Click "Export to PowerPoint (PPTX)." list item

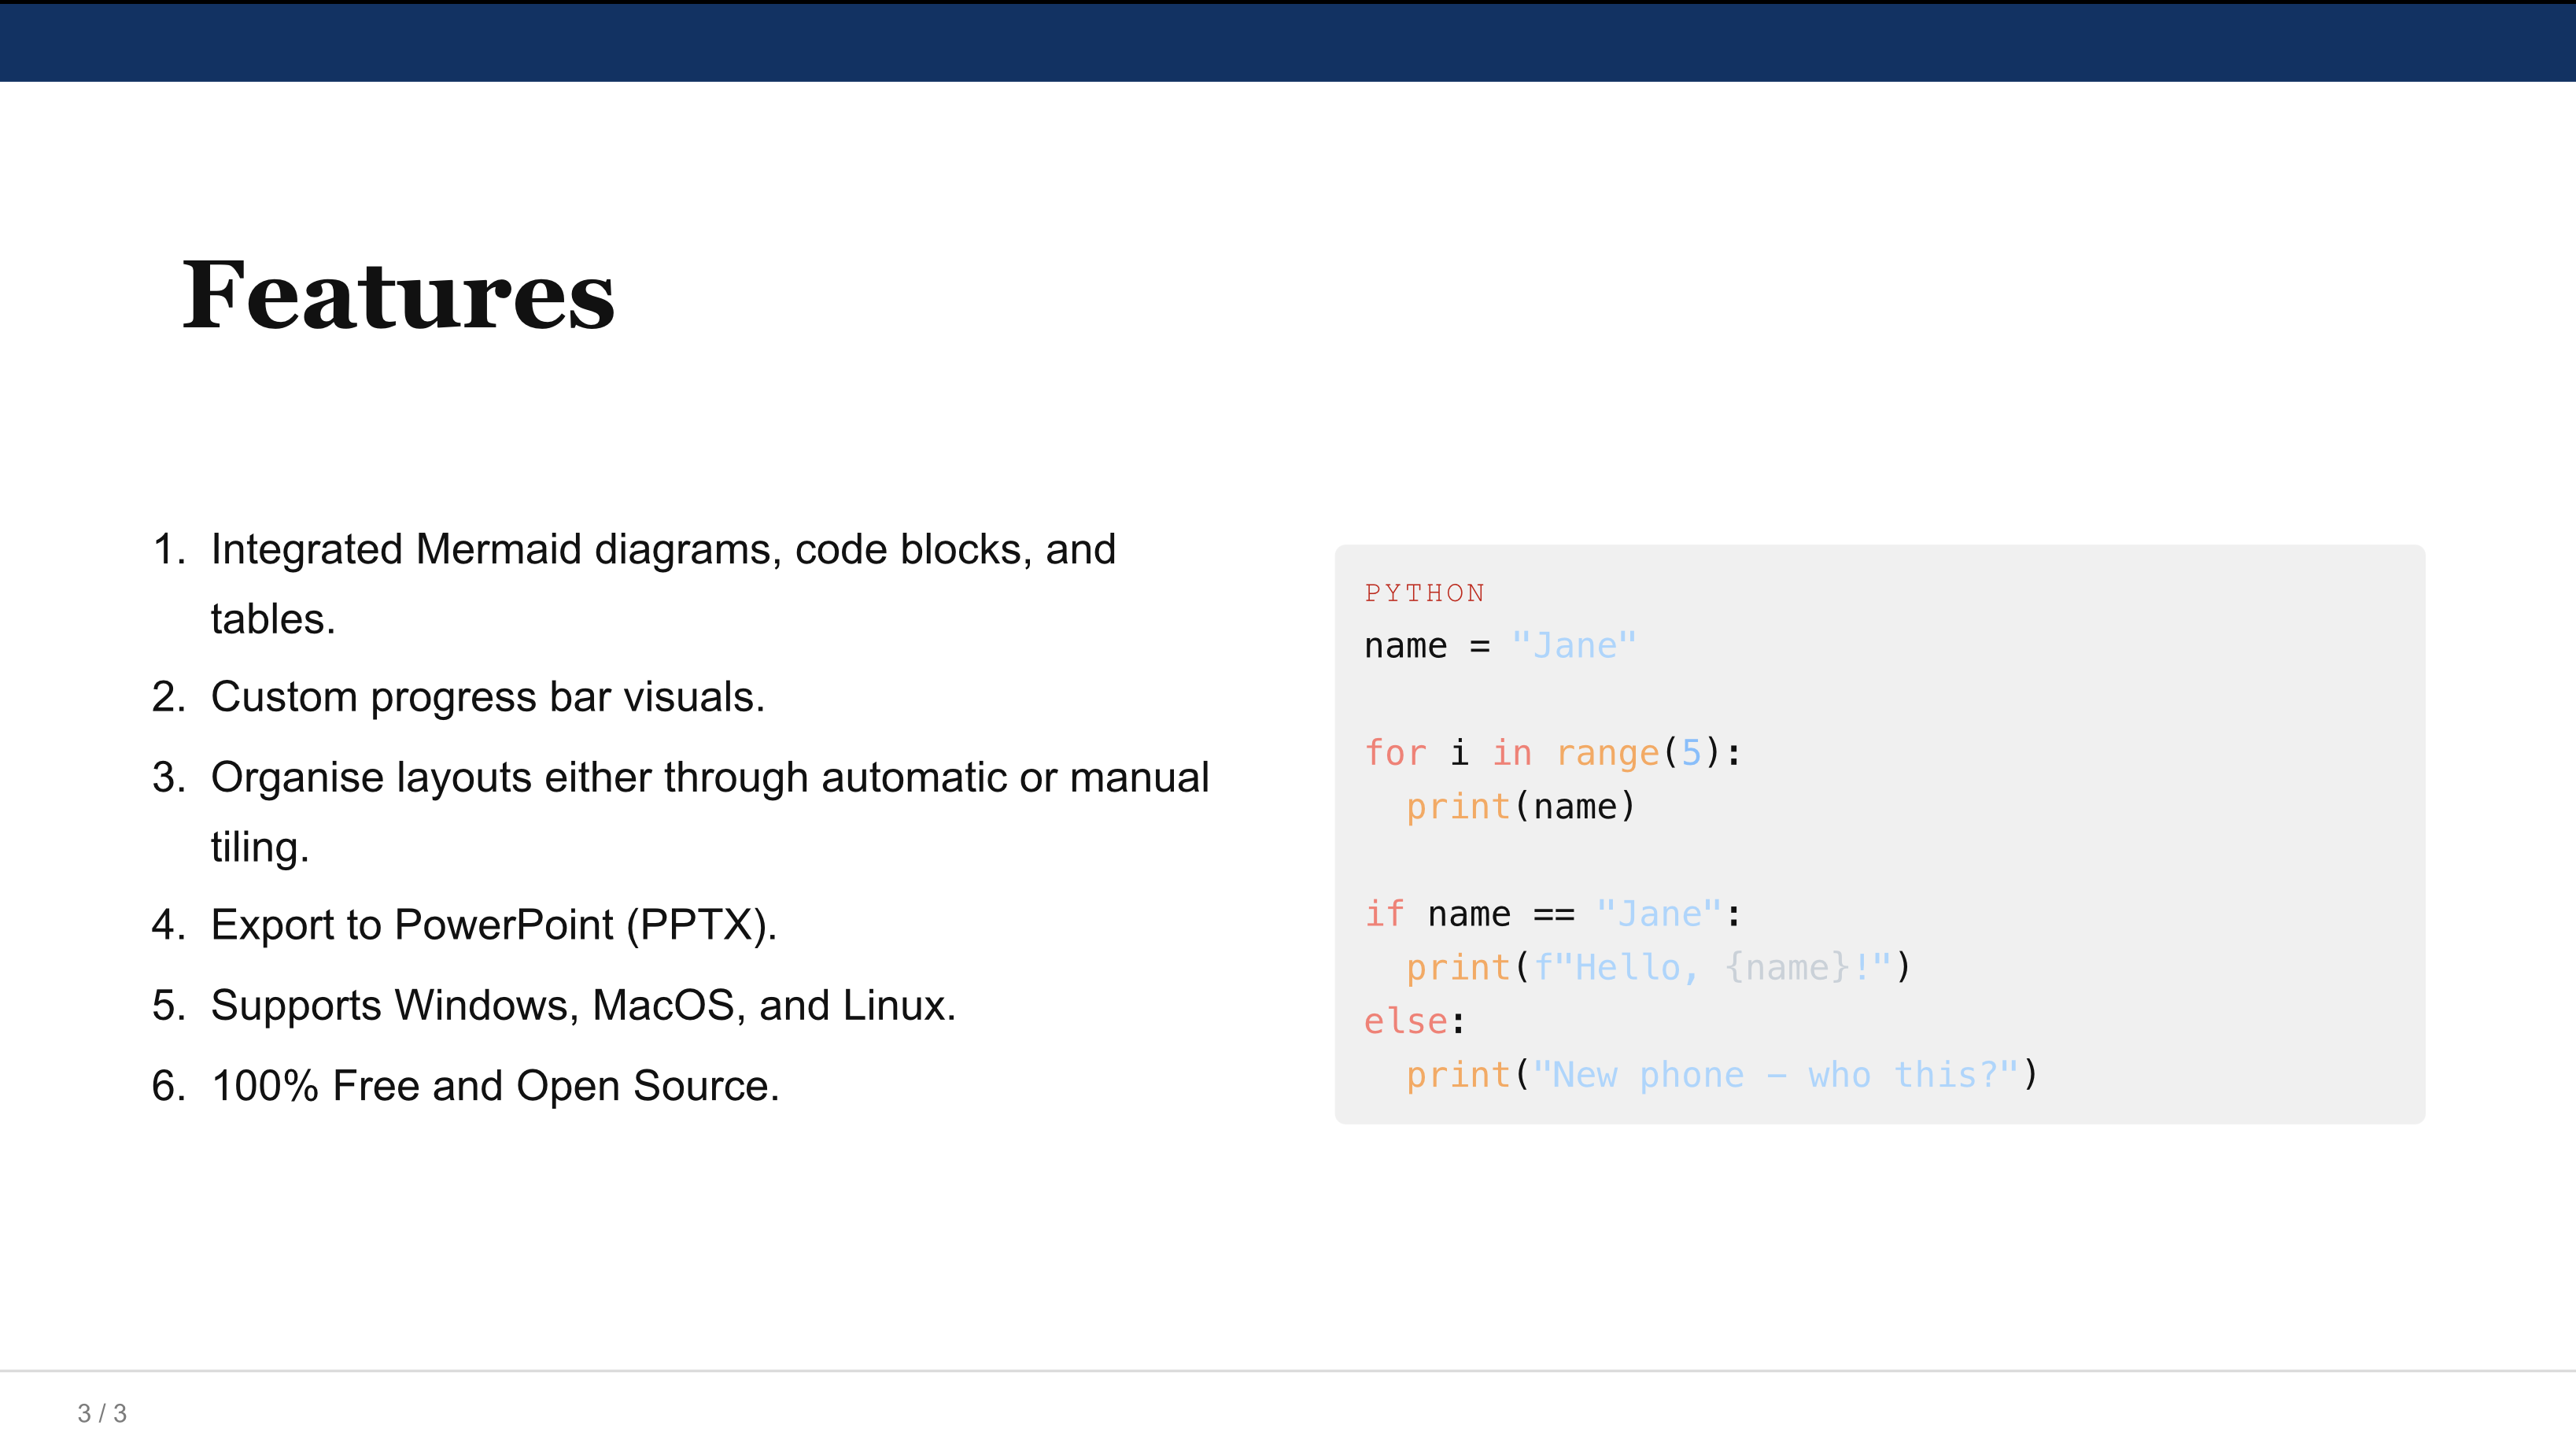pyautogui.click(x=494, y=925)
